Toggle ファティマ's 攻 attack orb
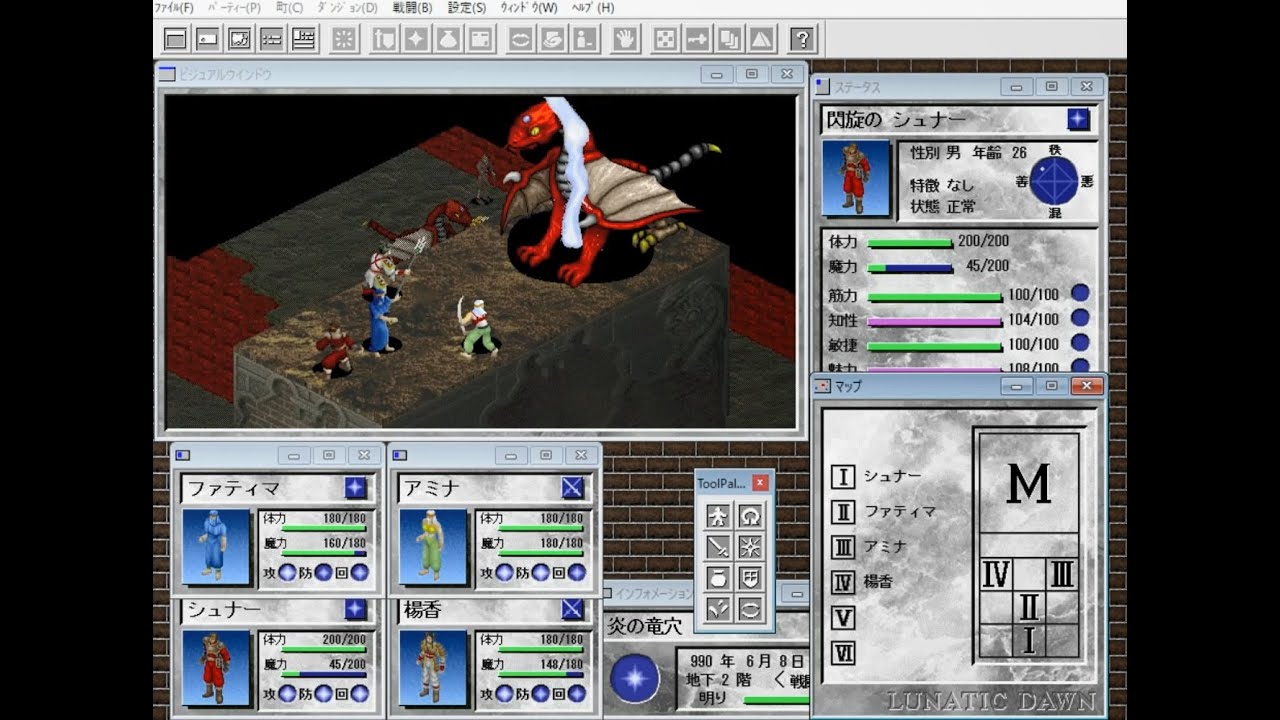The image size is (1280, 720). [287, 573]
